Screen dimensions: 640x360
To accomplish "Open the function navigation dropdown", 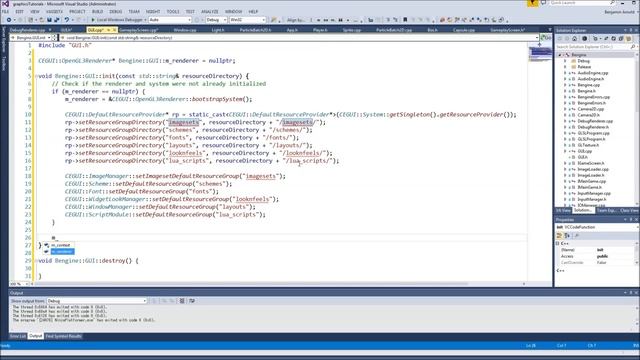I will point(299,38).
